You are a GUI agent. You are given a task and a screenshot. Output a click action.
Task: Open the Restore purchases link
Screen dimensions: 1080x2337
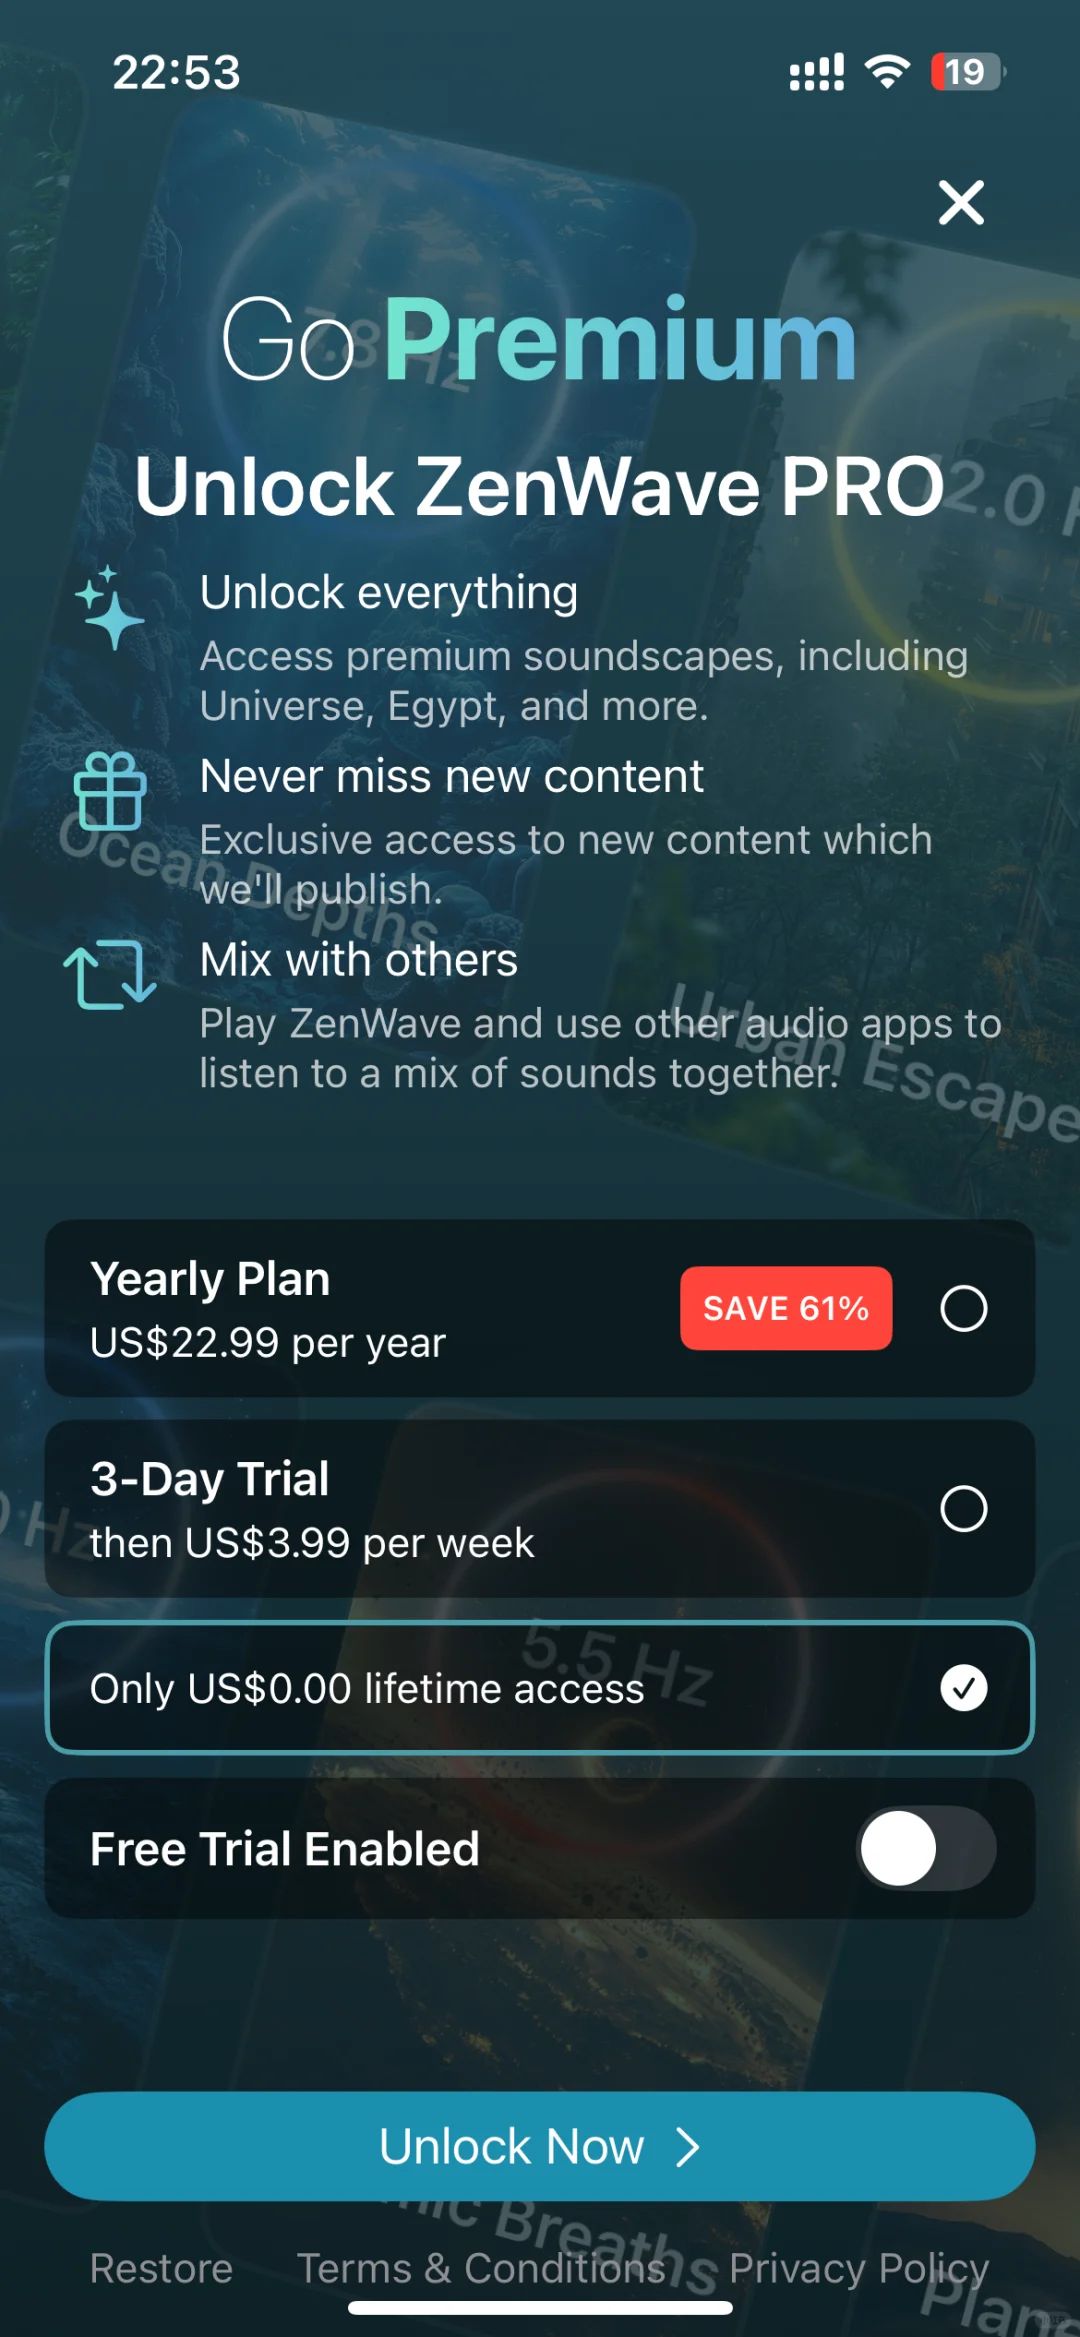161,2268
